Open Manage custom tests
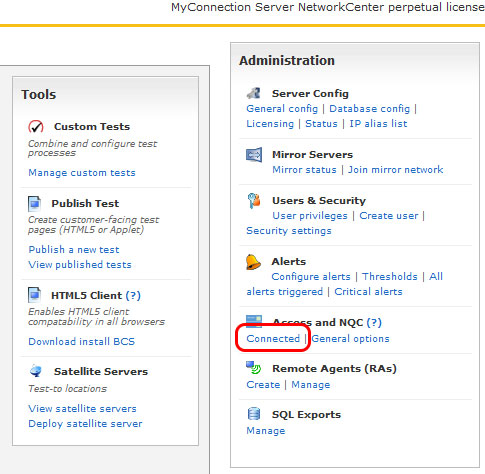This screenshot has width=485, height=474. [82, 173]
